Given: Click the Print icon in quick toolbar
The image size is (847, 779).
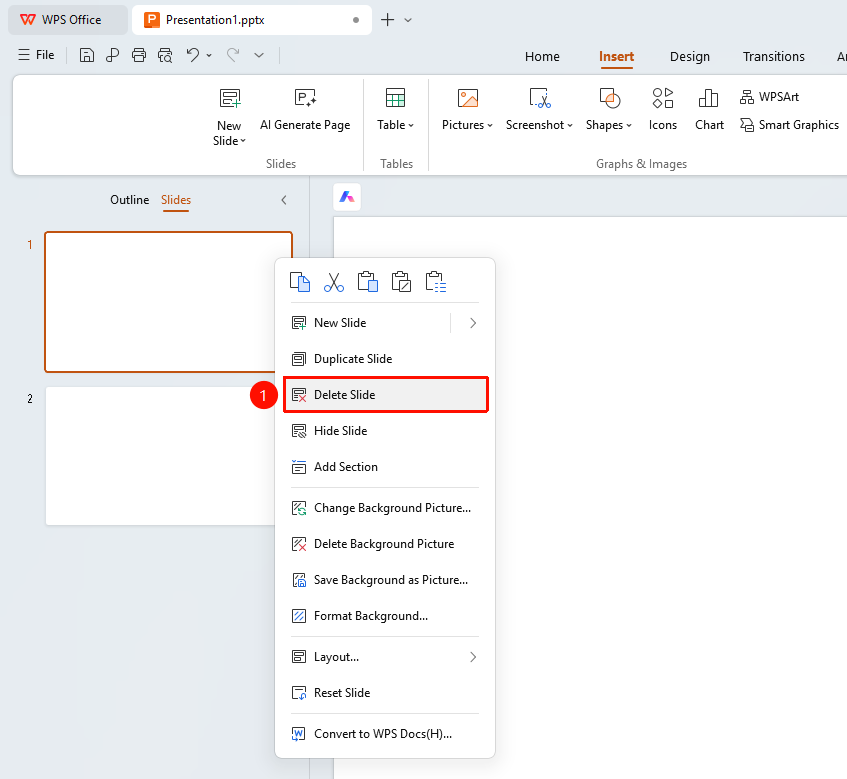Looking at the screenshot, I should coord(139,55).
